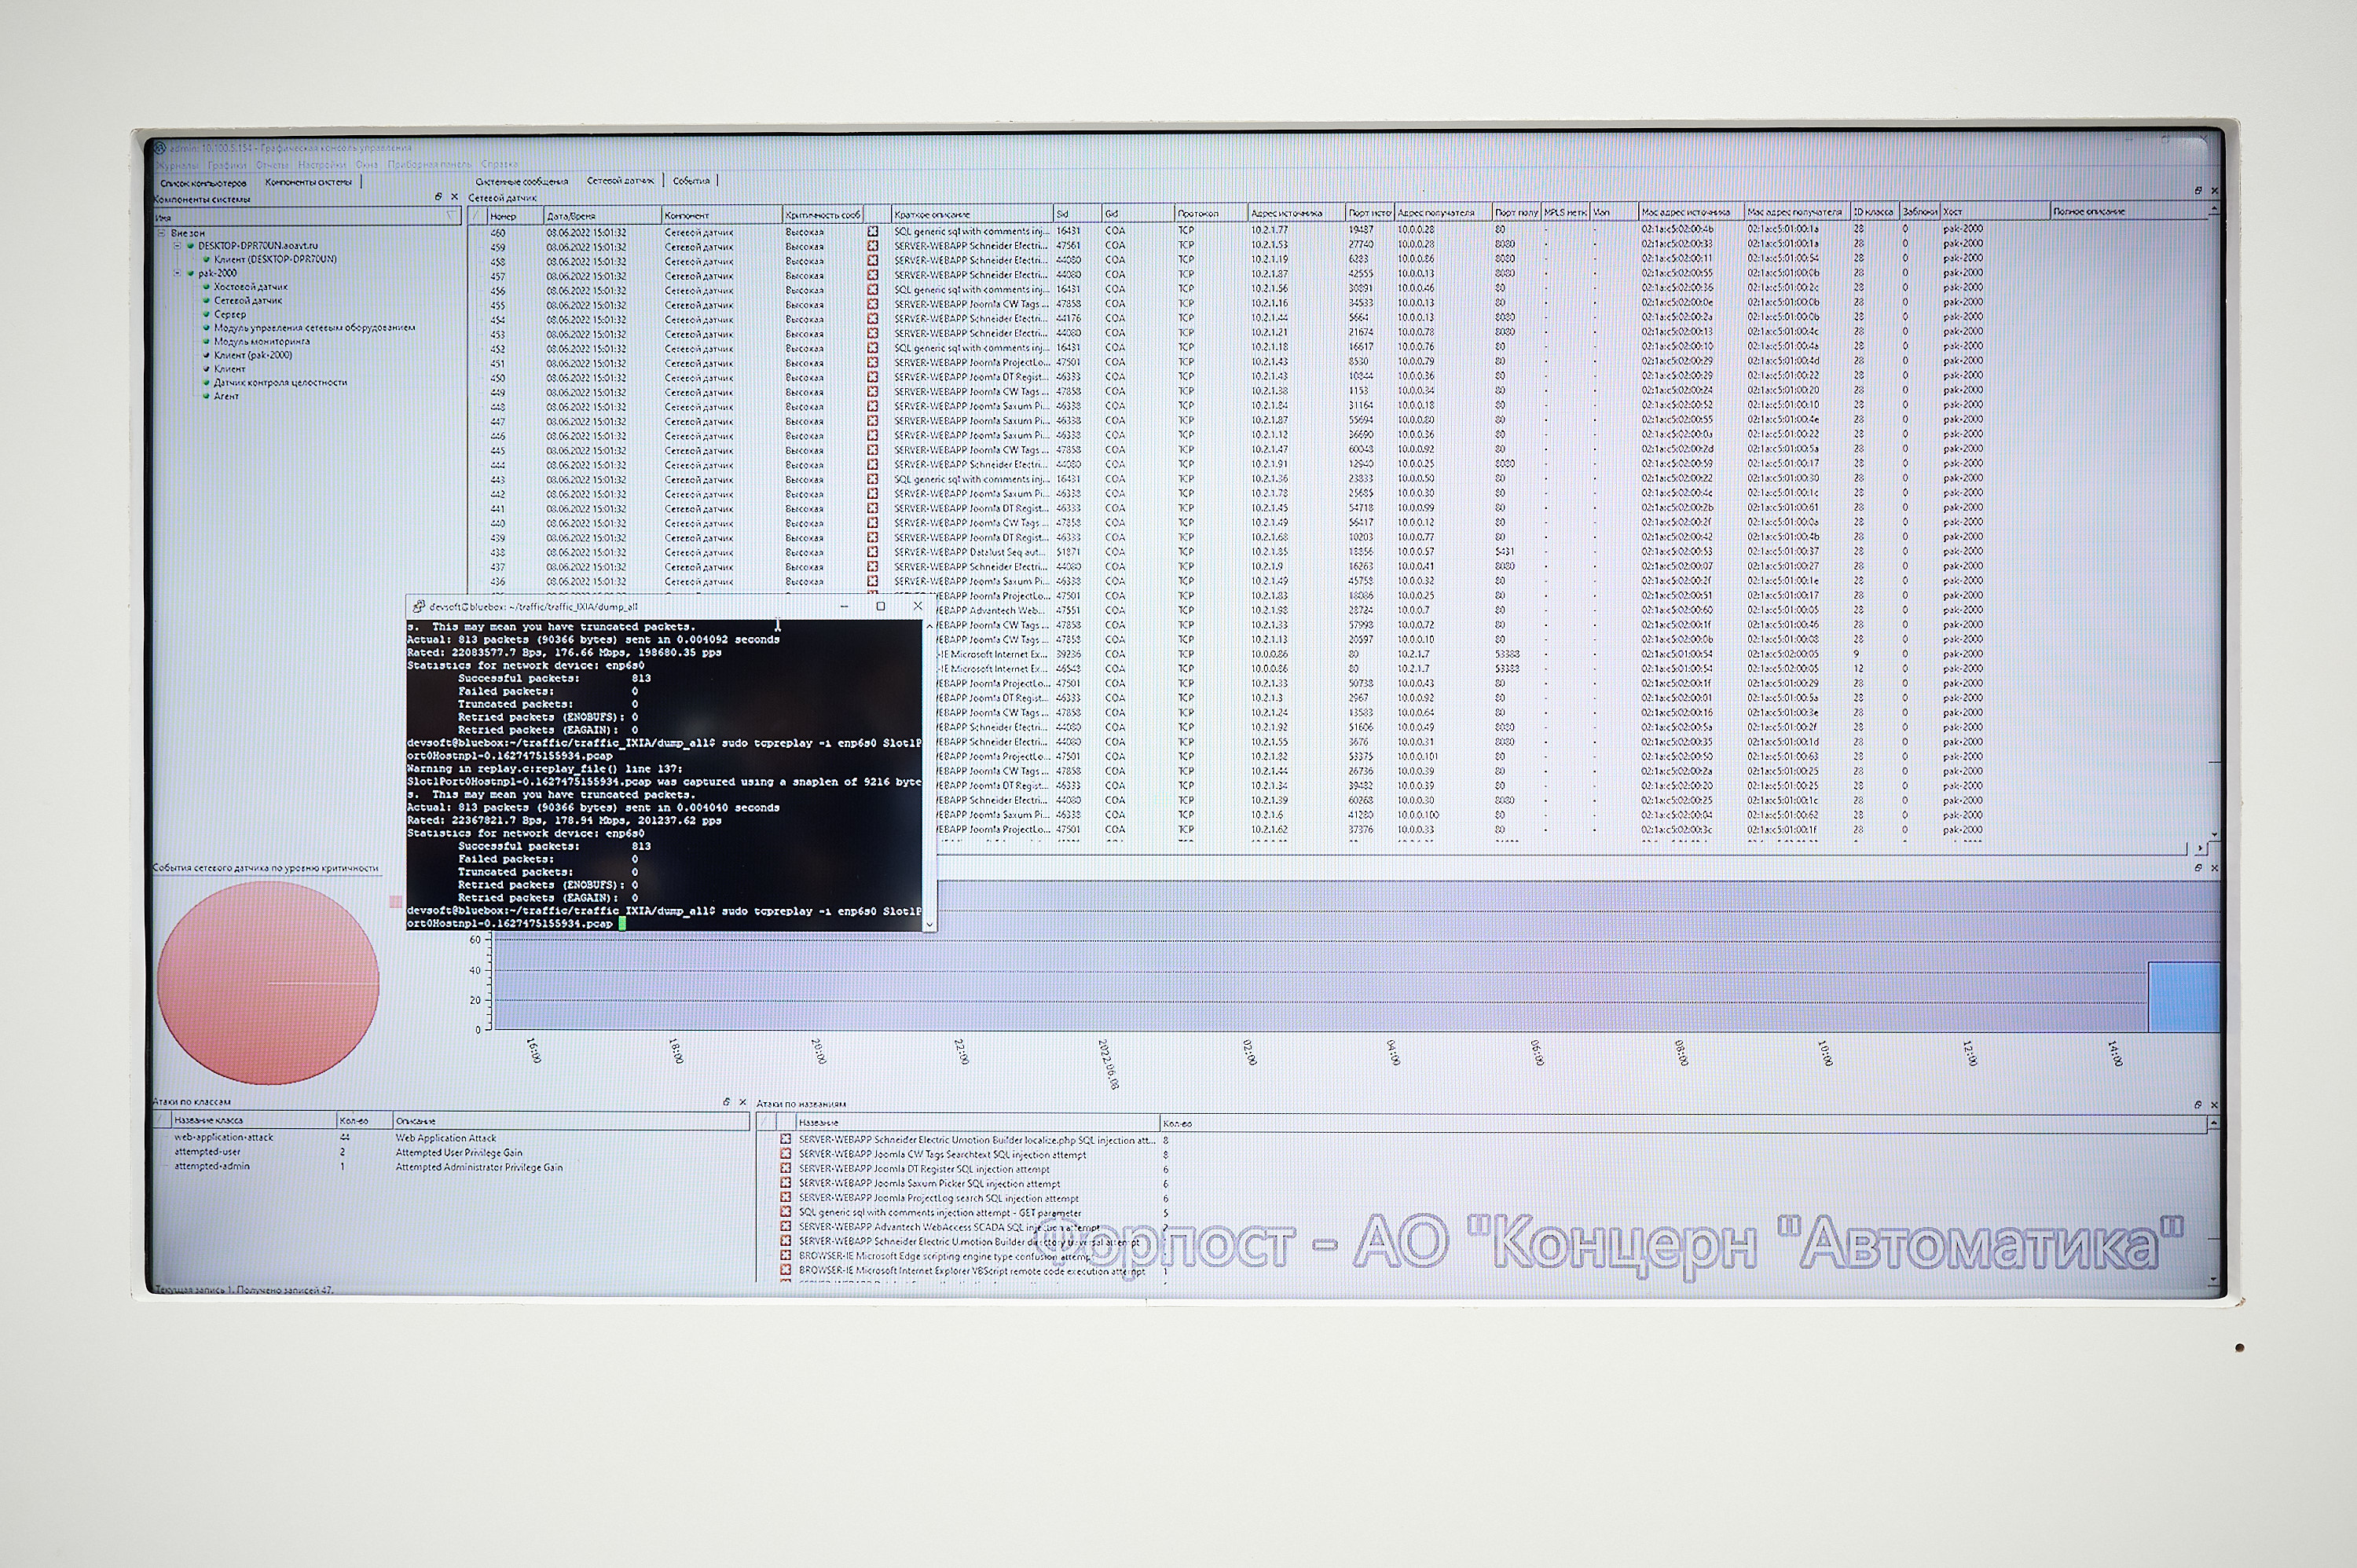Click the pink criticality pie chart
This screenshot has height=1568, width=2357.
click(268, 982)
